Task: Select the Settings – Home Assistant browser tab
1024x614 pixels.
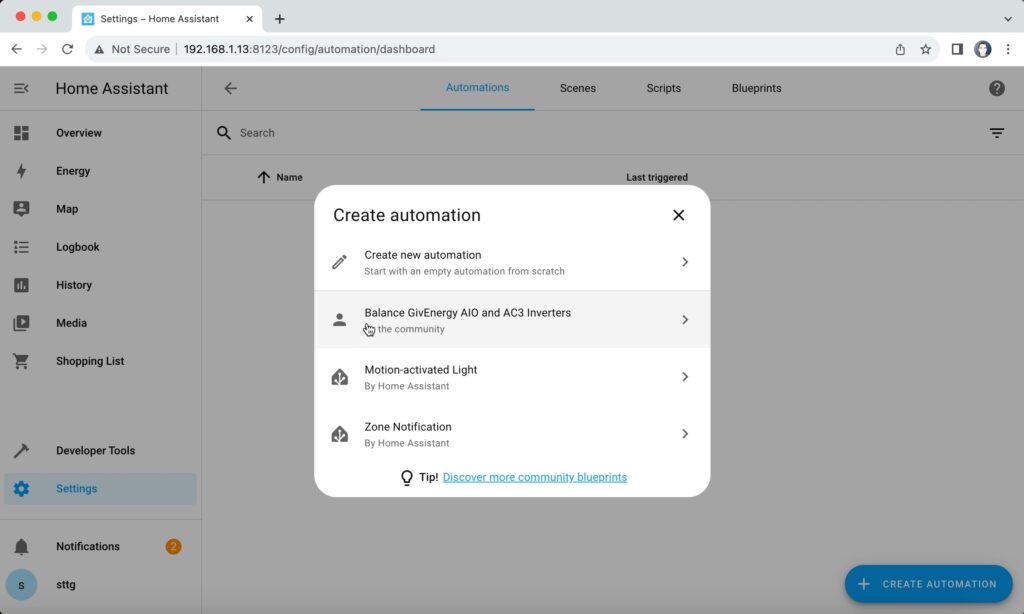Action: coord(167,19)
